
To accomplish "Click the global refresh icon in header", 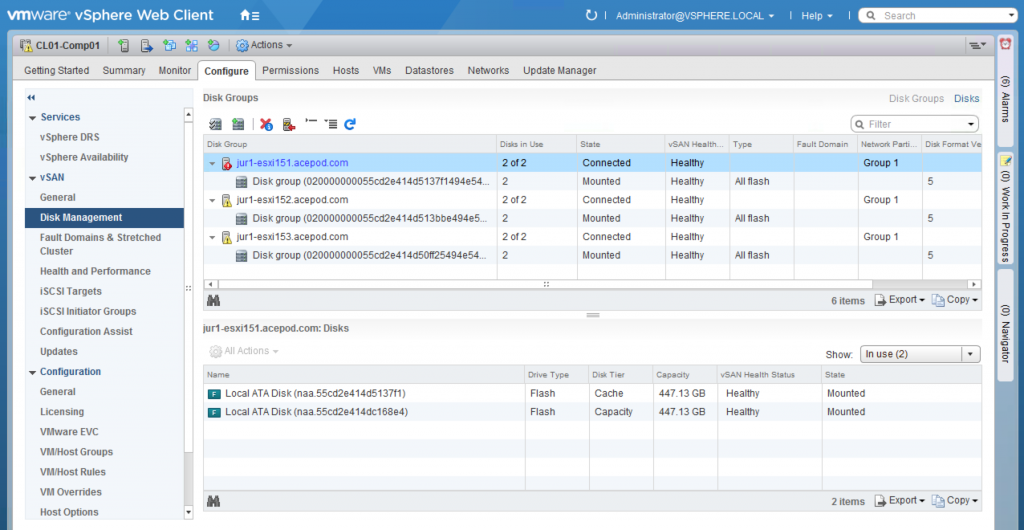I will 591,15.
